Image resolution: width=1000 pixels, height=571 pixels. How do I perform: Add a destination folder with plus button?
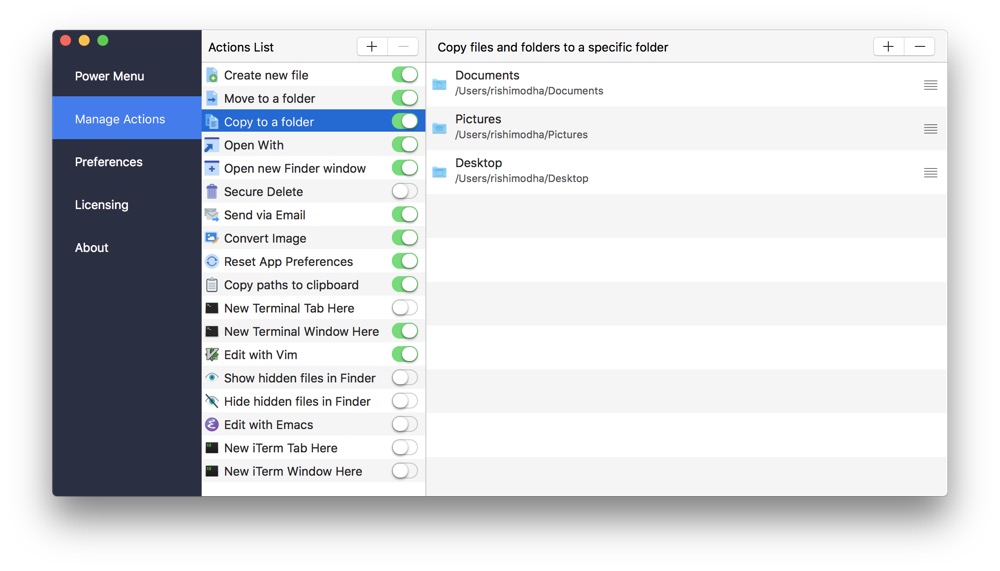[x=888, y=47]
